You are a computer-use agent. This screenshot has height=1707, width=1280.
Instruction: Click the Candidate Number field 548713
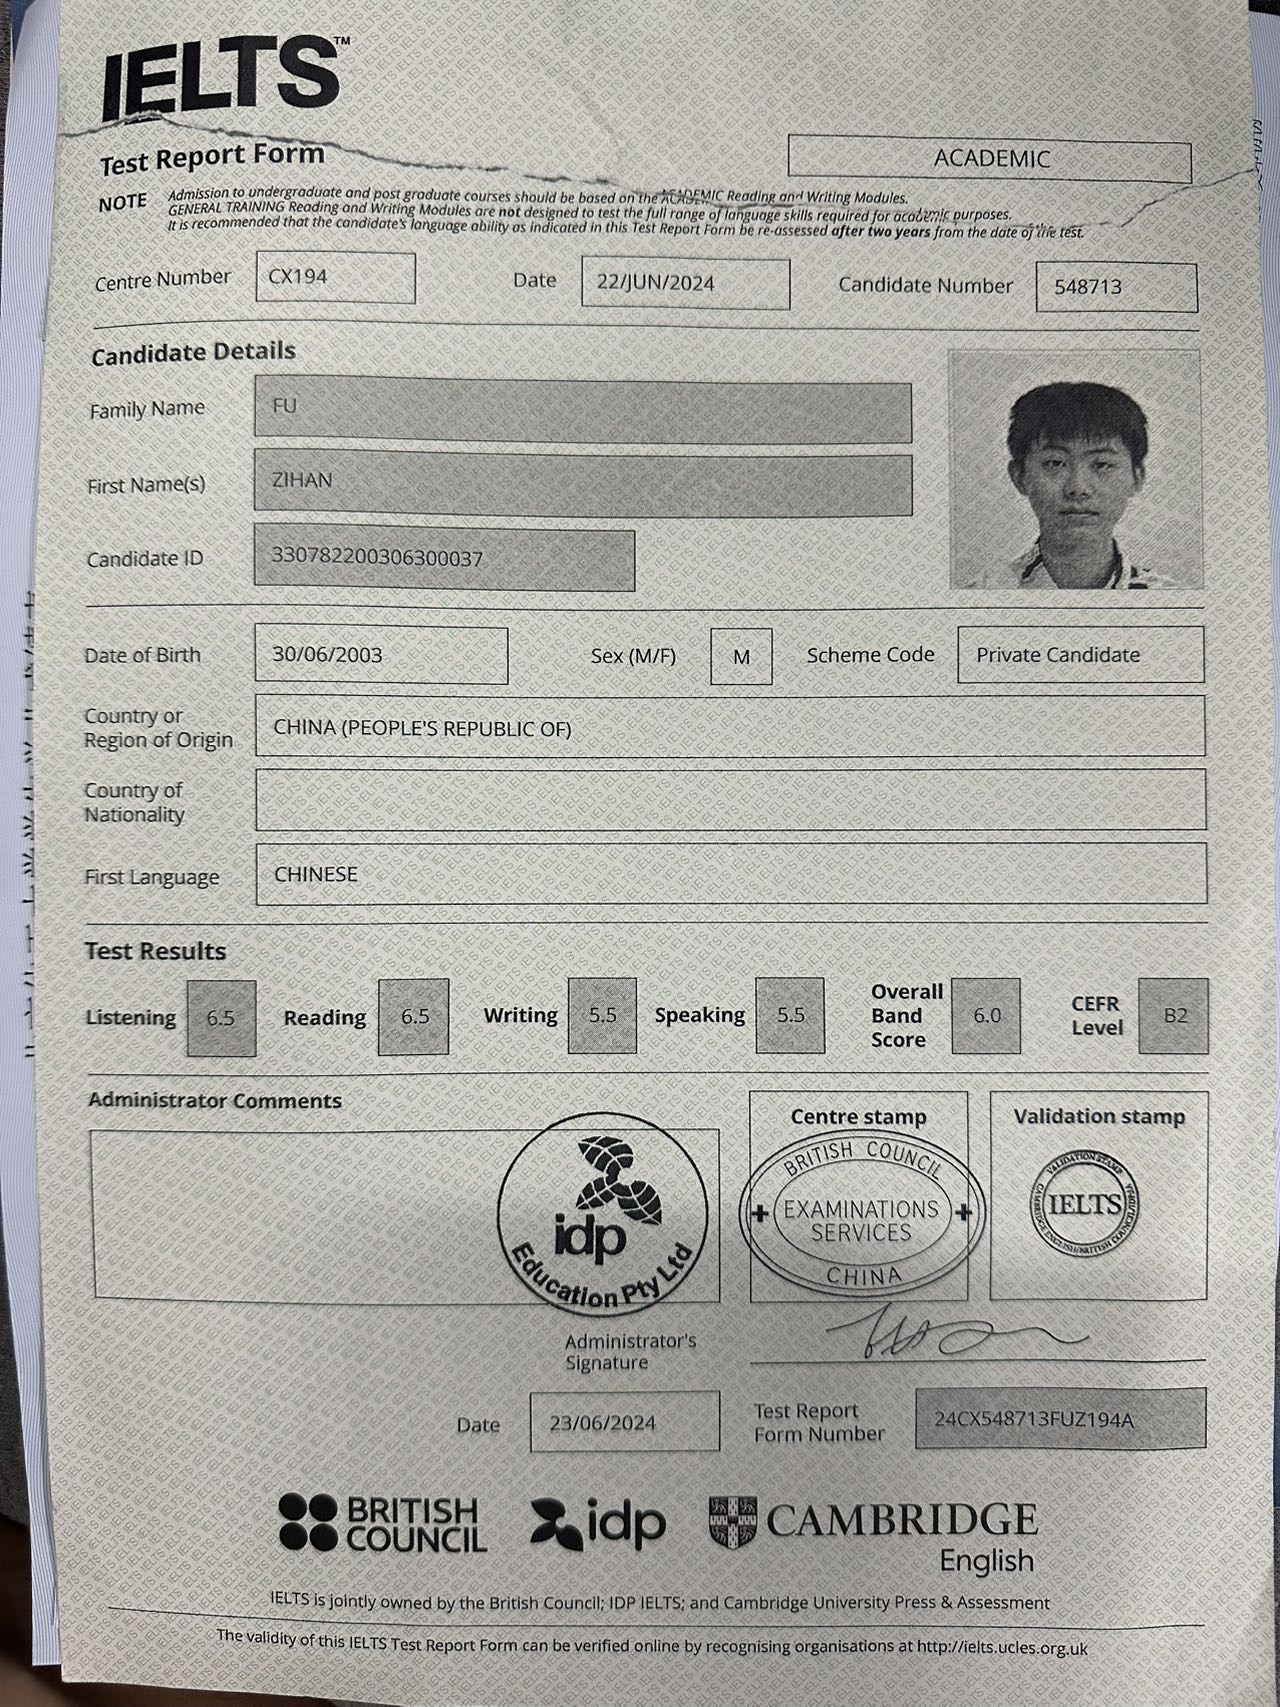(x=1116, y=287)
